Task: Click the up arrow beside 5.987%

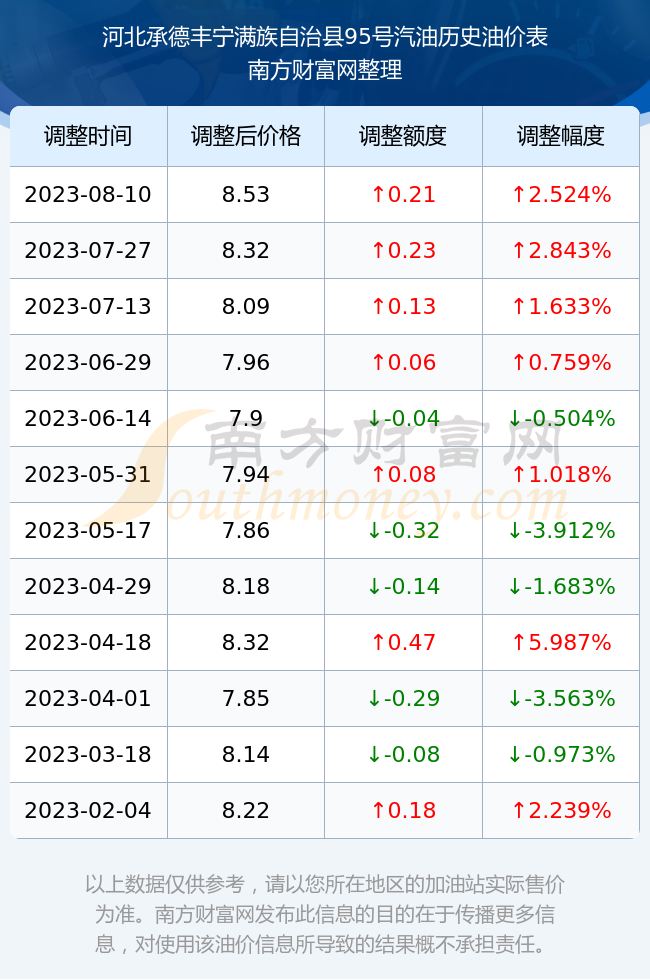Action: [x=519, y=642]
